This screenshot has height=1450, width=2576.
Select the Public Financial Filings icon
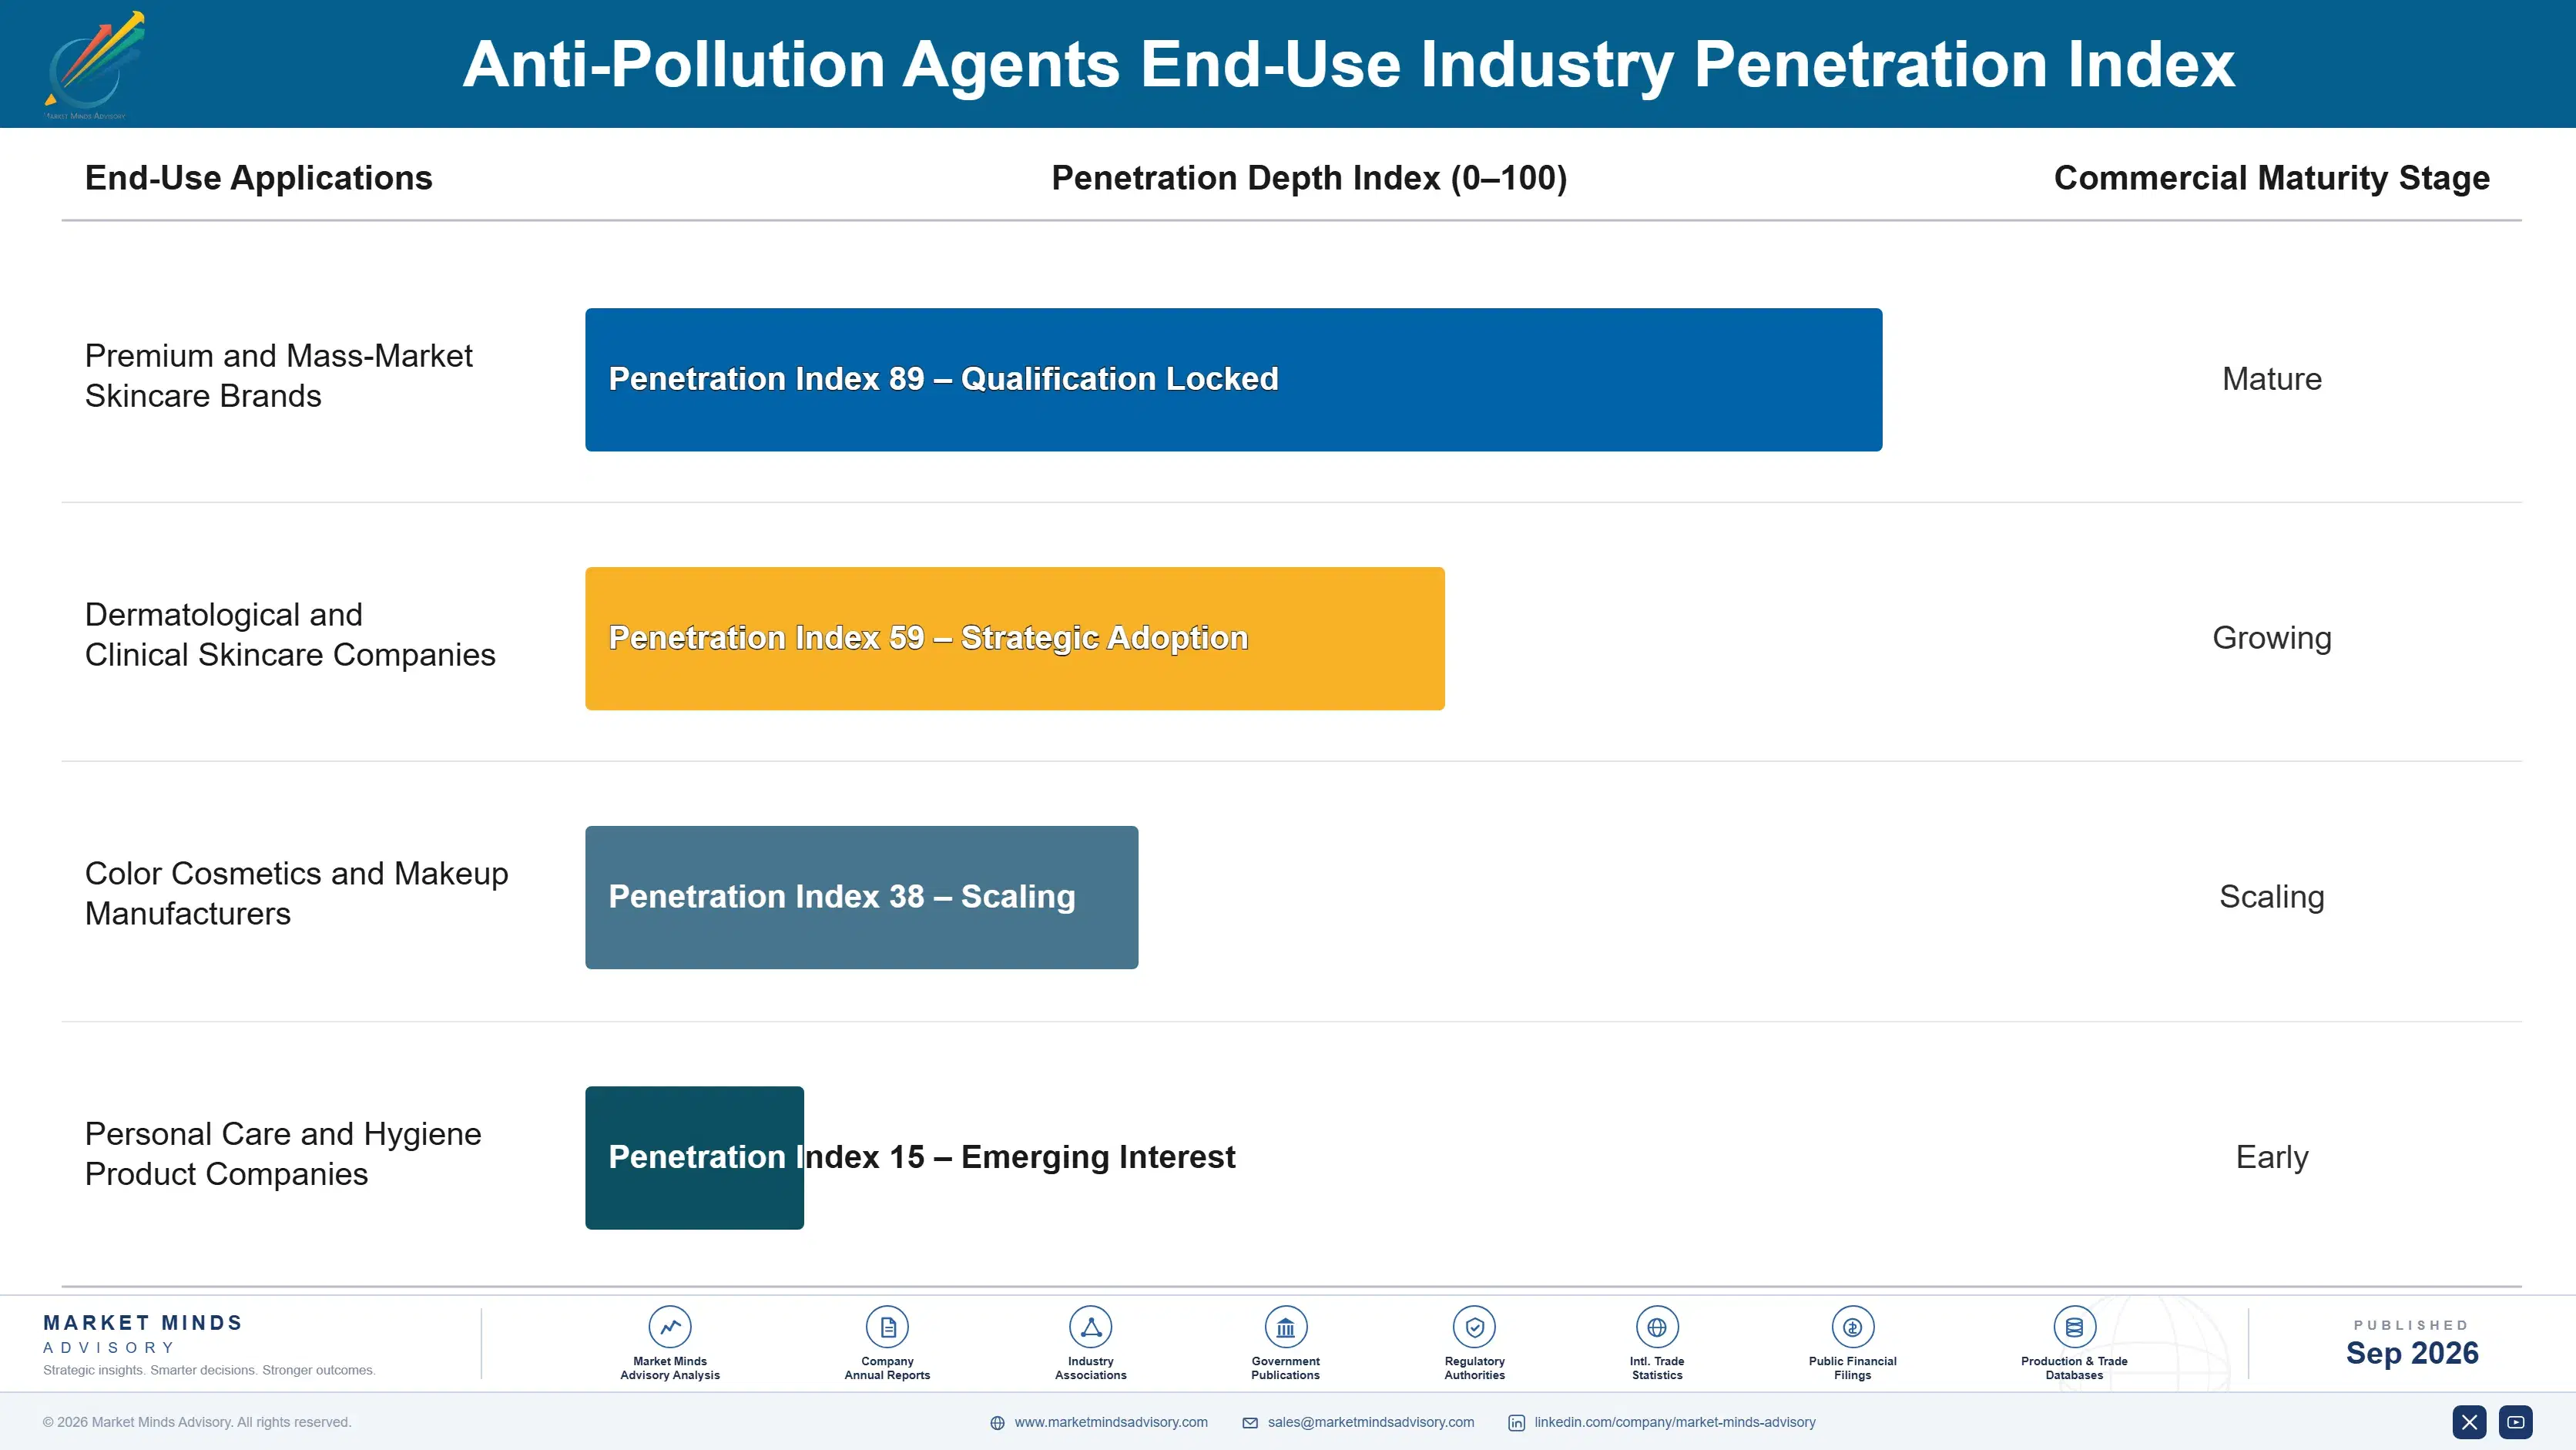click(1852, 1327)
